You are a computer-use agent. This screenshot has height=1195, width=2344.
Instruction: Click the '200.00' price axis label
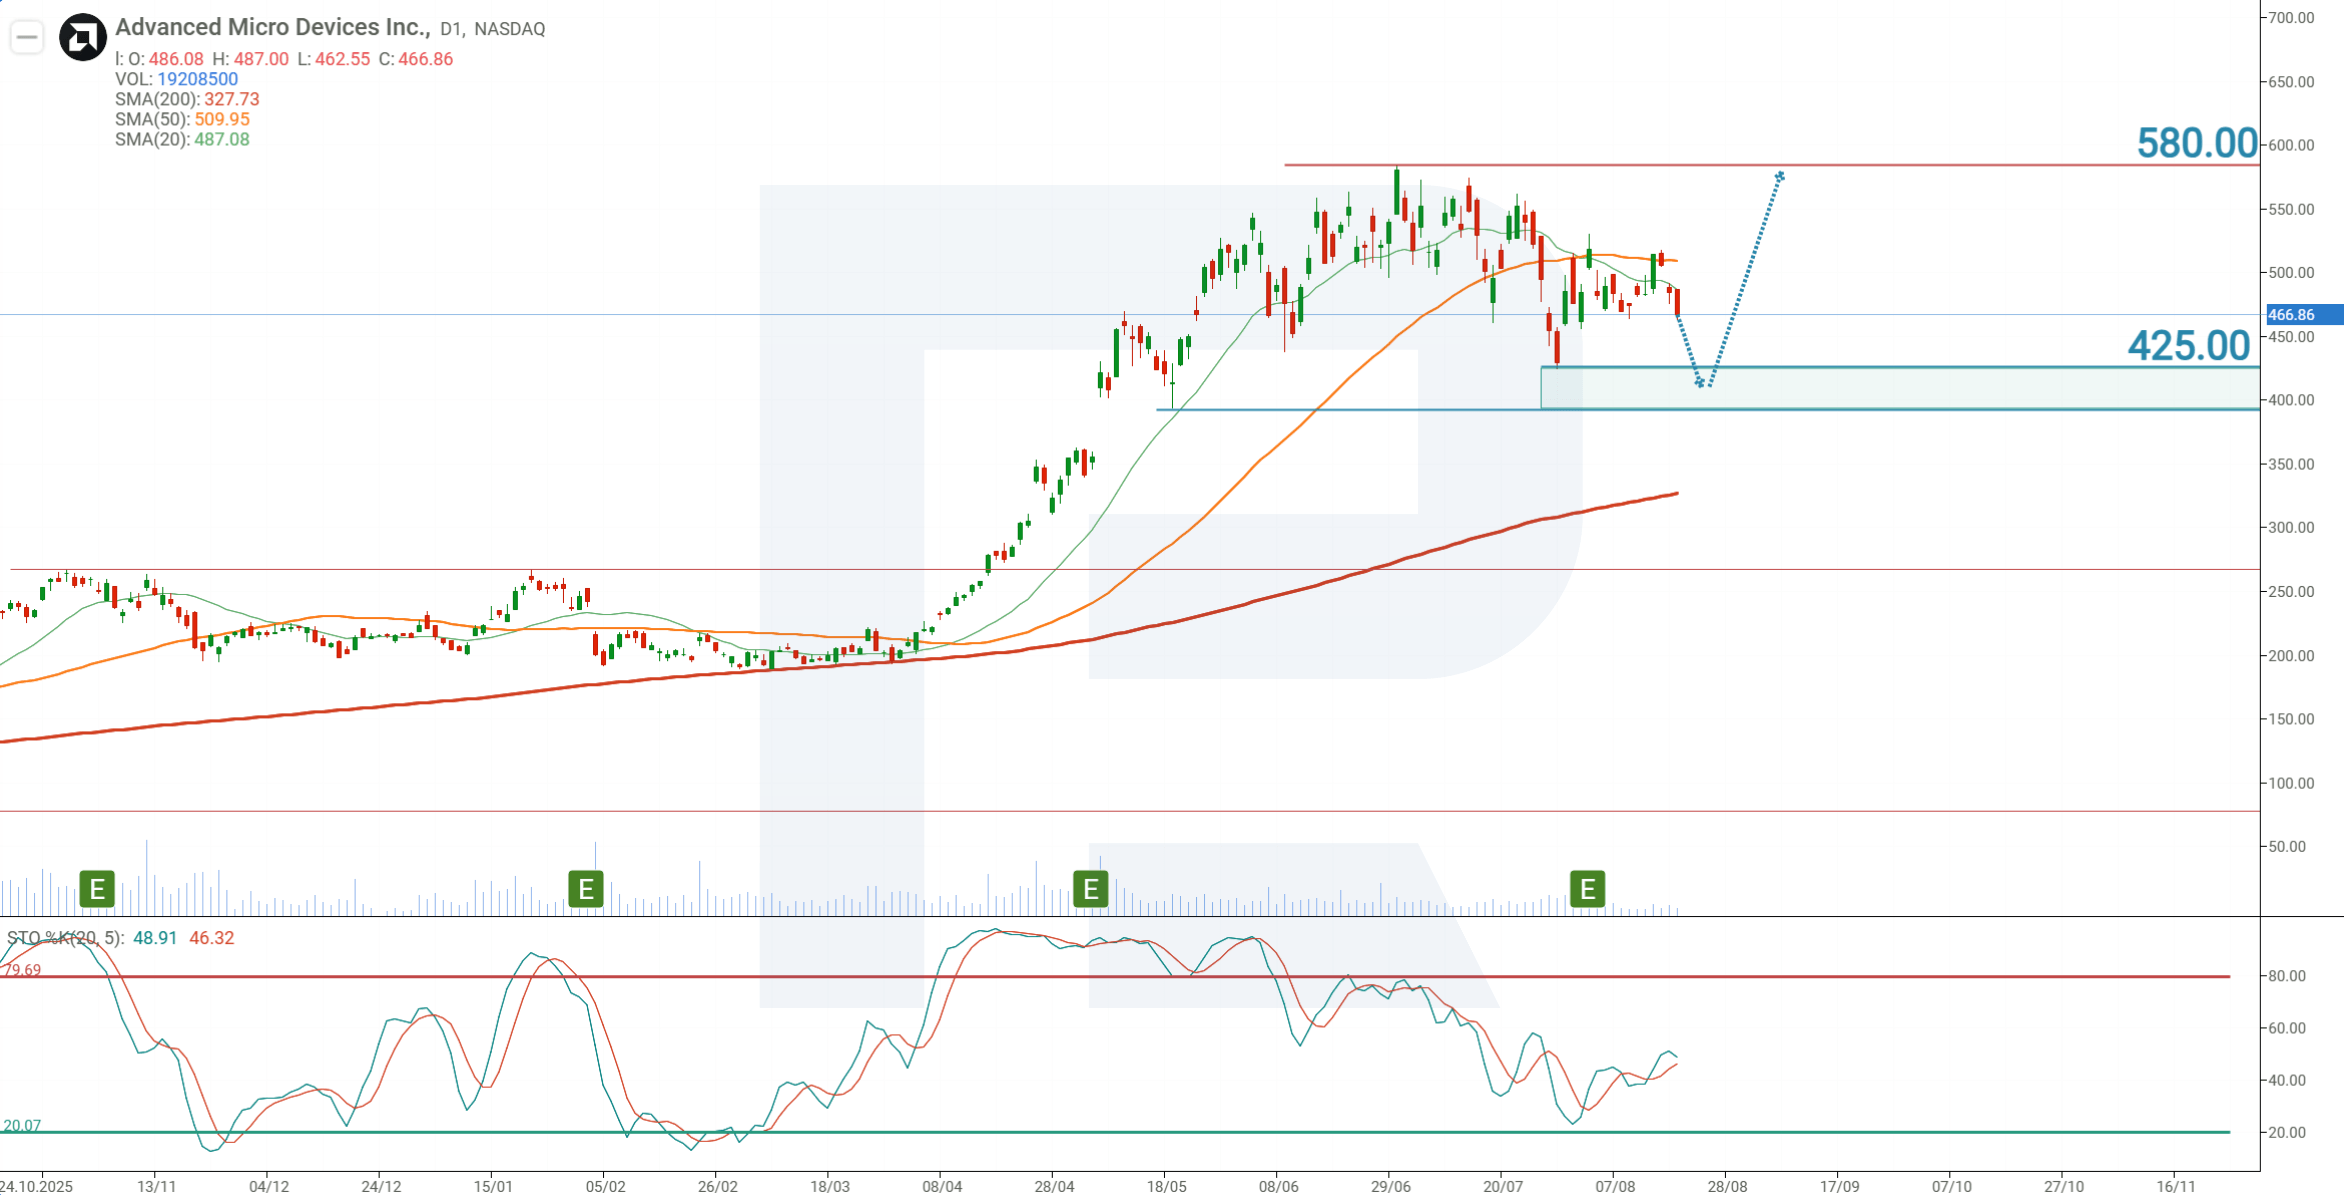(2292, 656)
